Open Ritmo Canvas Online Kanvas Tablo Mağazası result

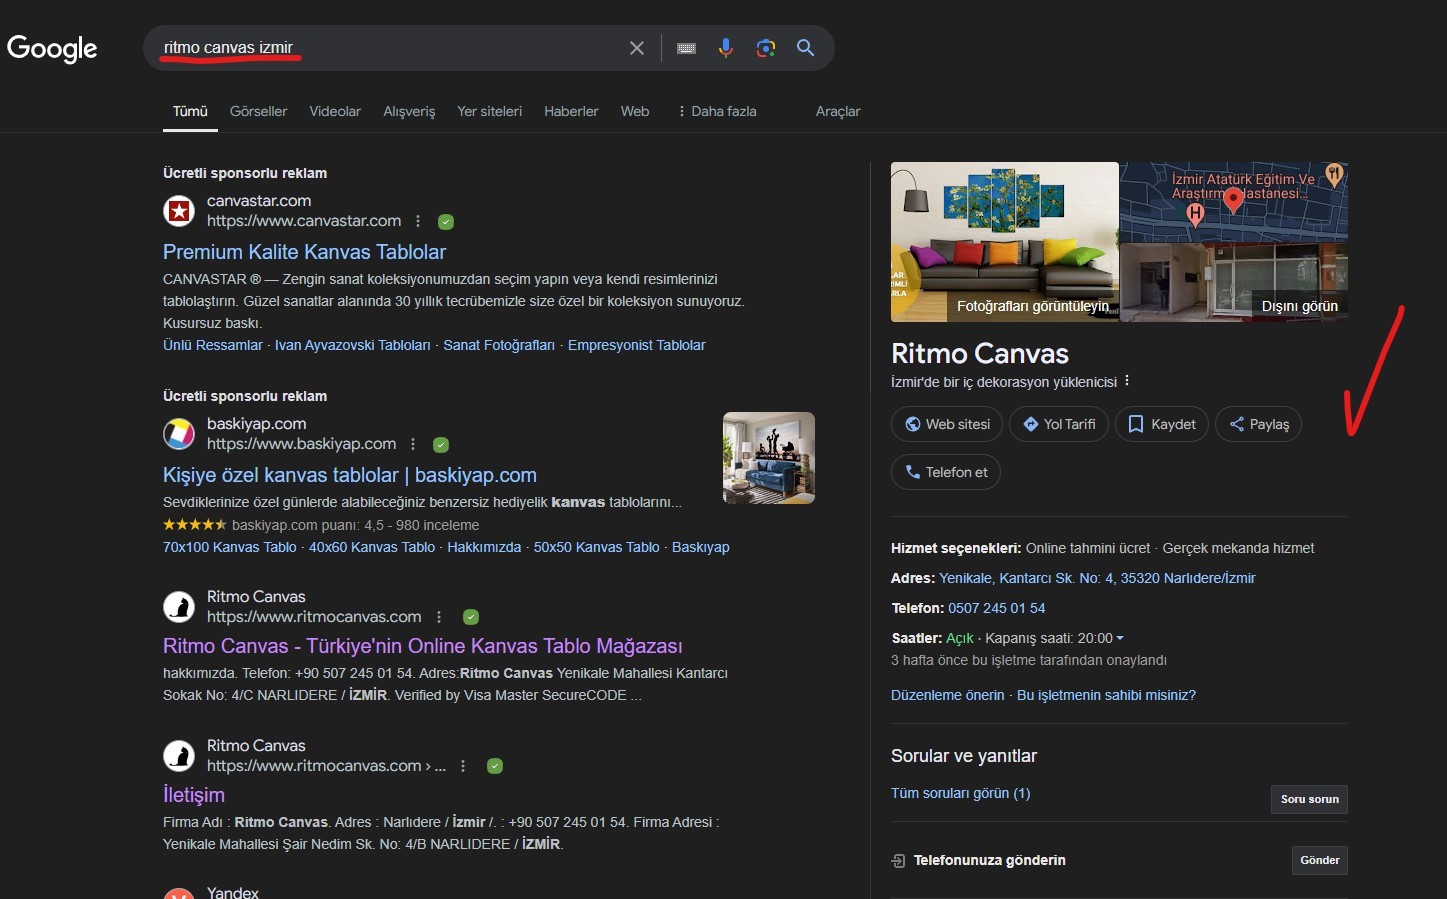coord(423,646)
